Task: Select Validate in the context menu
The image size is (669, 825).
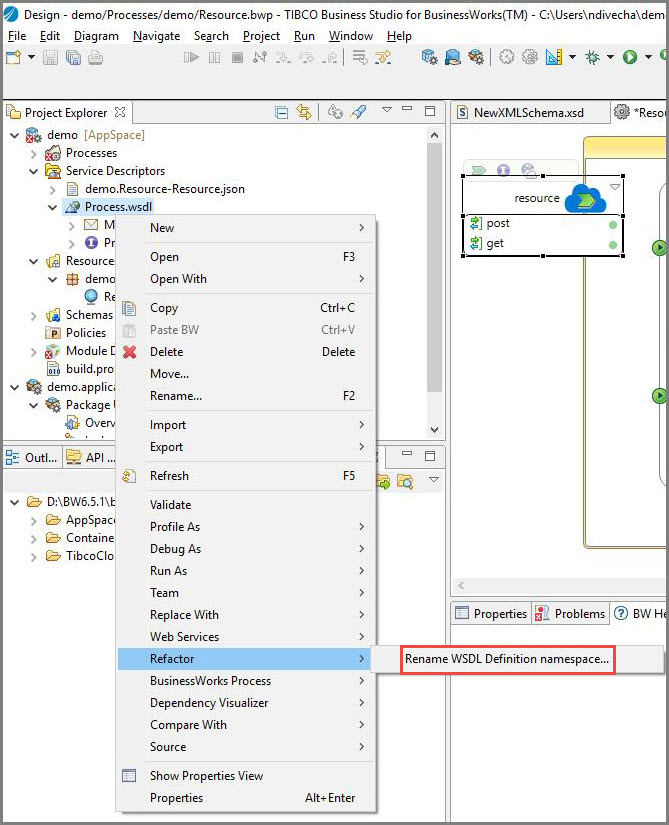Action: point(245,505)
